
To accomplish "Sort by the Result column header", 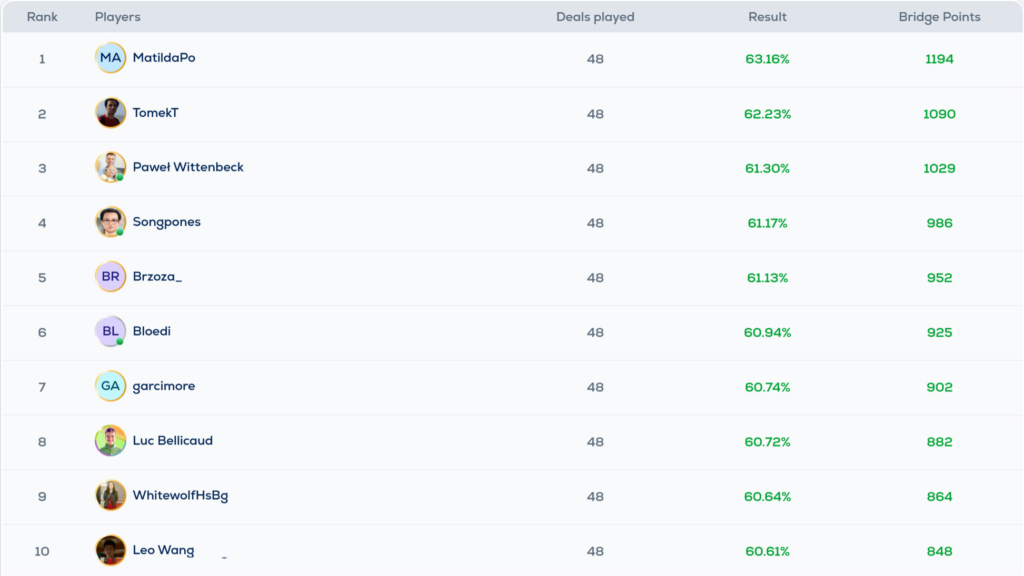I will (767, 17).
